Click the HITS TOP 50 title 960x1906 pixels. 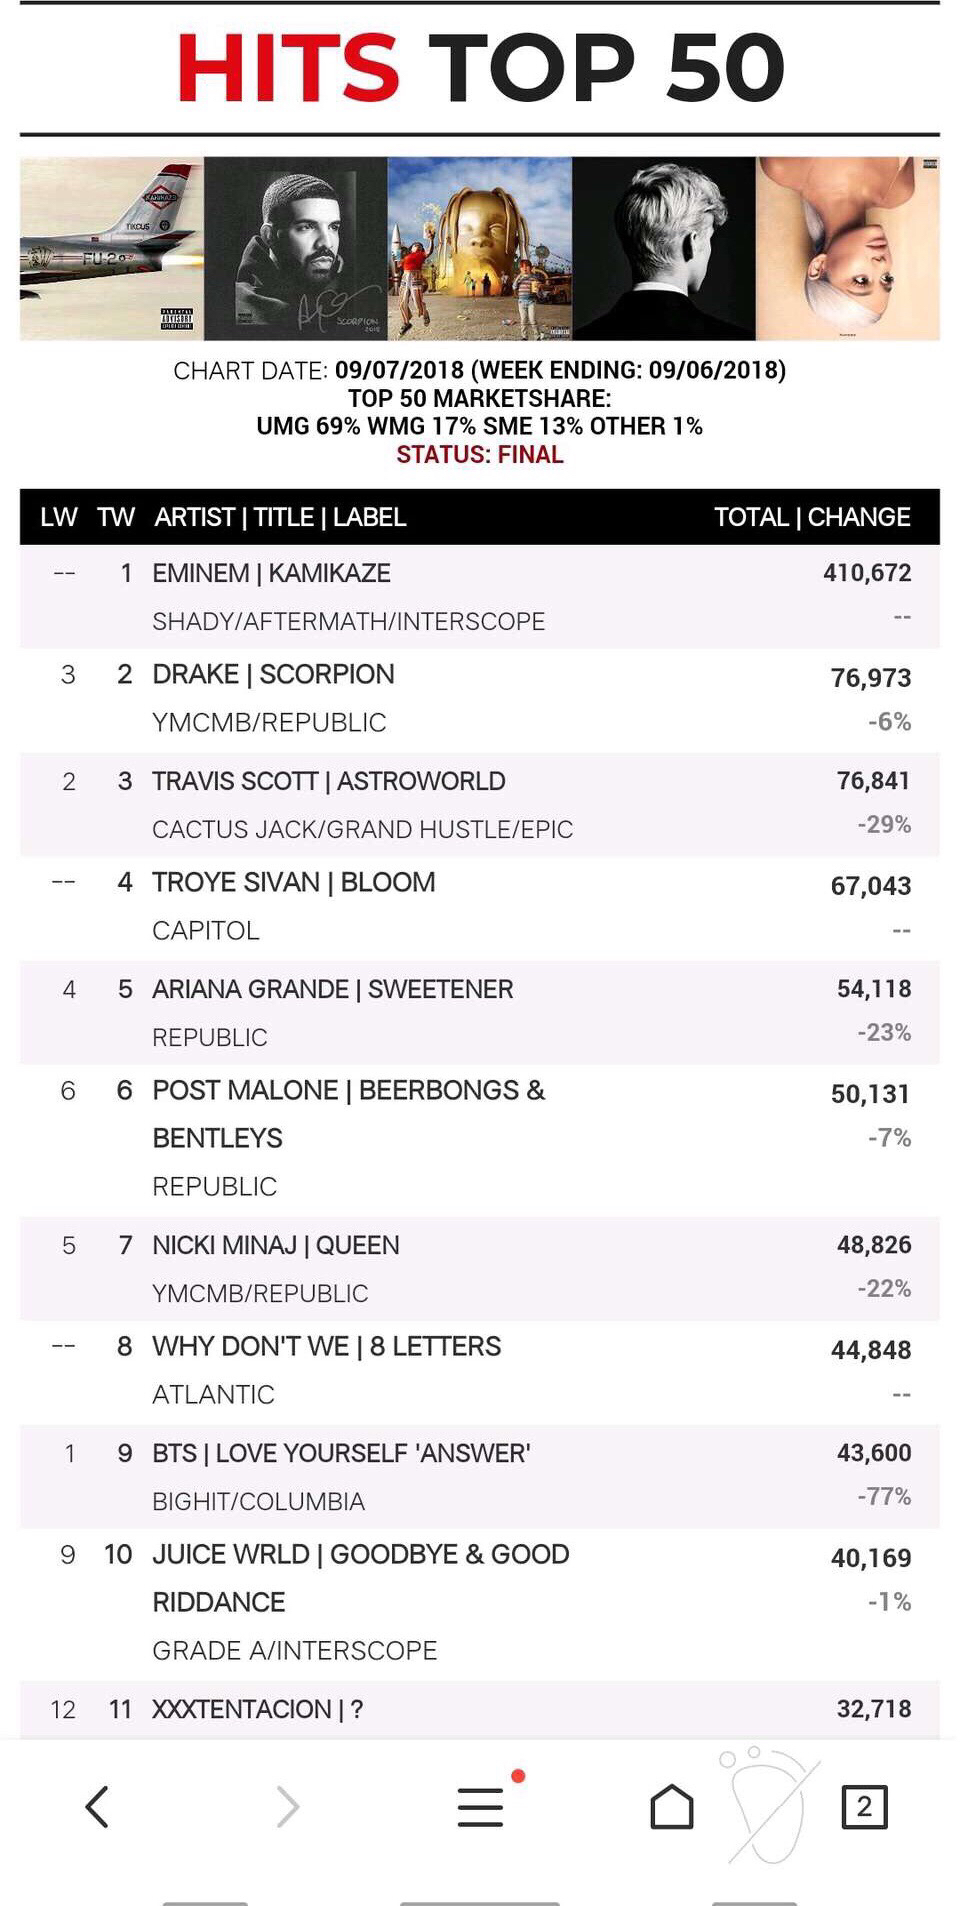(x=480, y=67)
